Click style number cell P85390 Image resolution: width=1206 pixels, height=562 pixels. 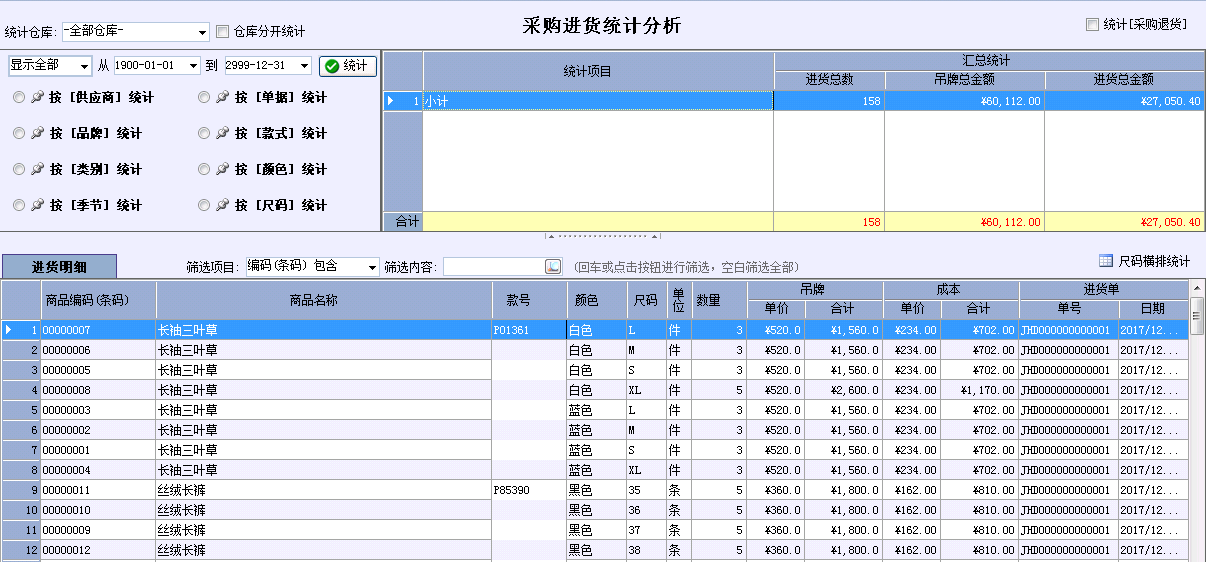tap(528, 490)
